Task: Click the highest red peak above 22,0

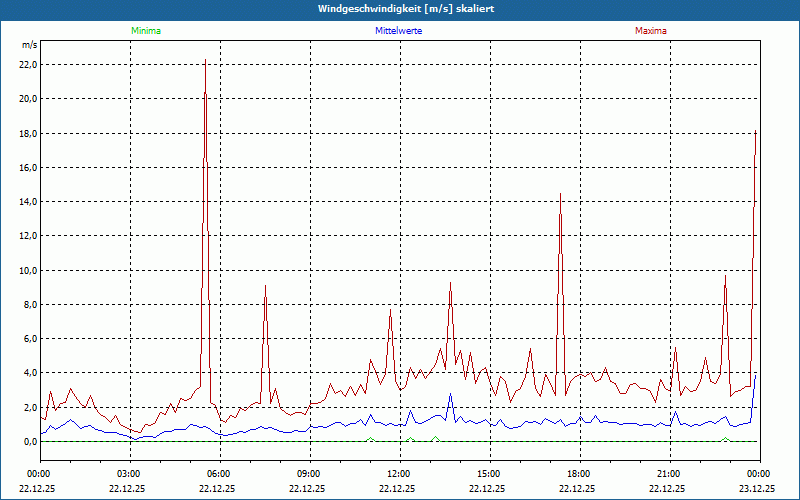Action: coord(205,60)
